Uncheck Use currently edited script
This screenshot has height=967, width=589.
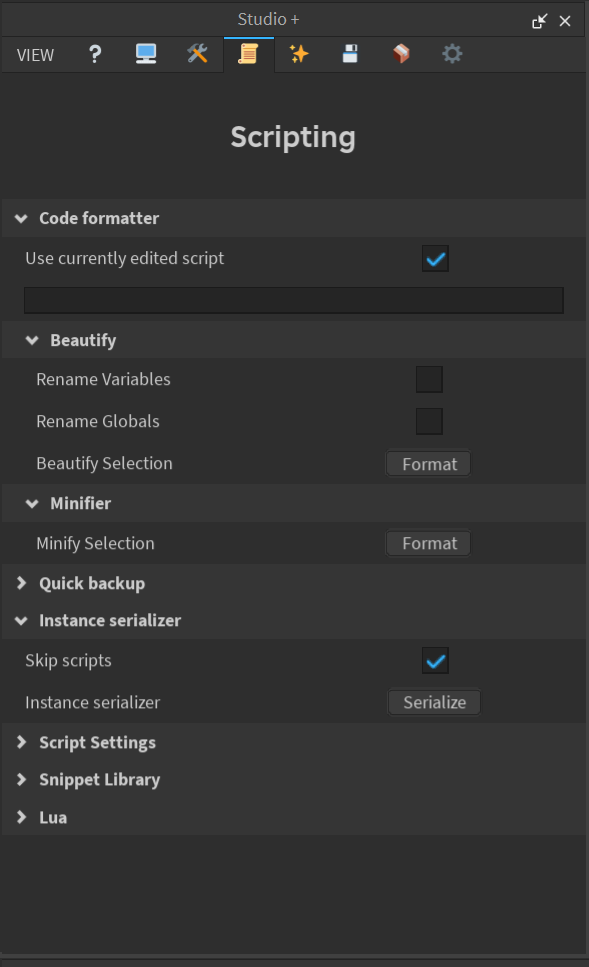click(435, 258)
